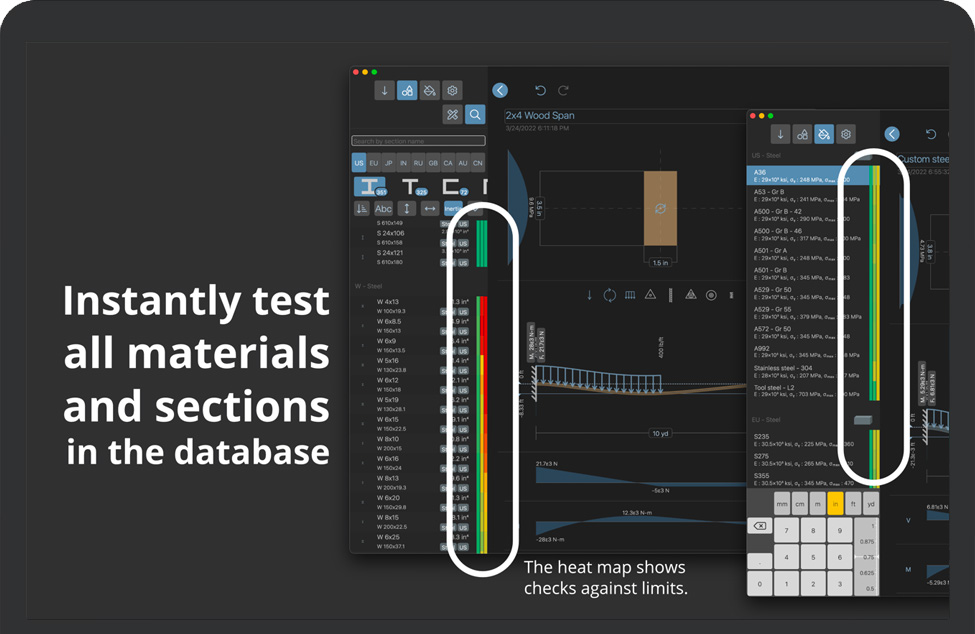Screen dimensions: 975x634
Task: Select the T-section shape (325)
Action: point(413,186)
